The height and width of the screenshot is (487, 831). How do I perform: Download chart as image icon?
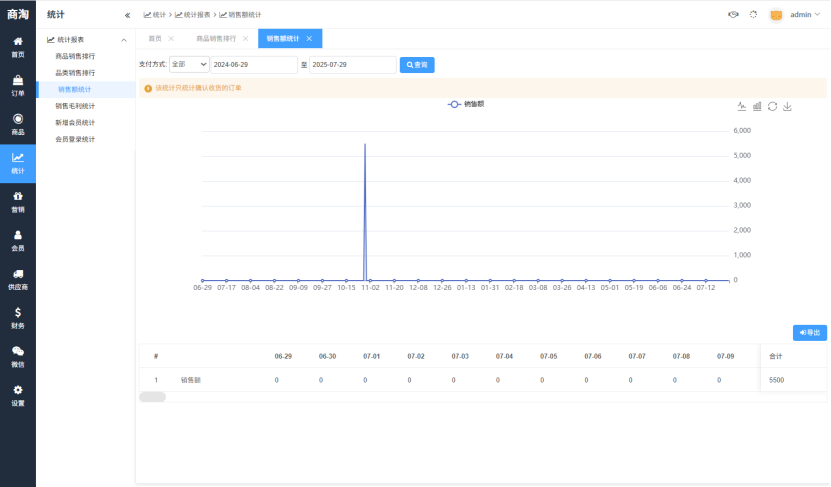(787, 106)
